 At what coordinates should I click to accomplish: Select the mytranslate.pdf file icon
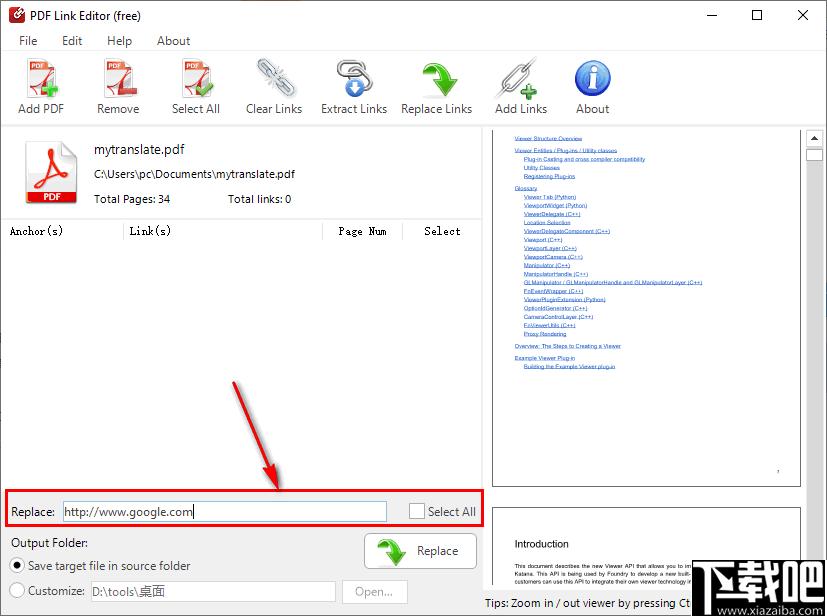(51, 172)
